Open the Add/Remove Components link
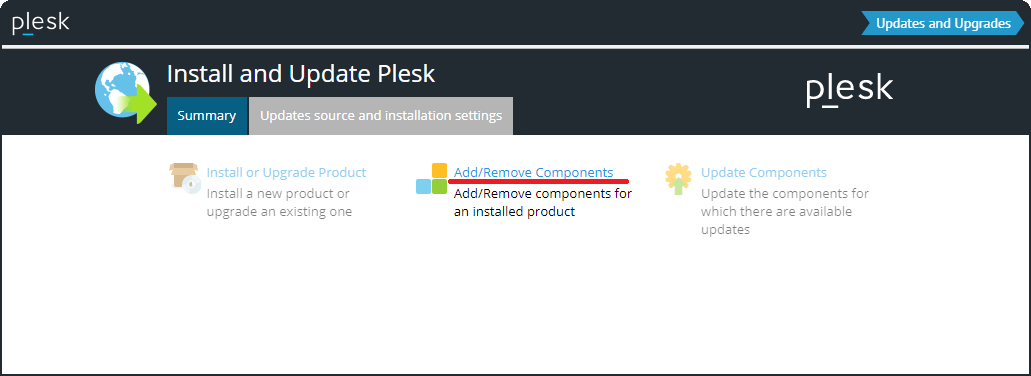This screenshot has height=376, width=1031. coord(533,173)
